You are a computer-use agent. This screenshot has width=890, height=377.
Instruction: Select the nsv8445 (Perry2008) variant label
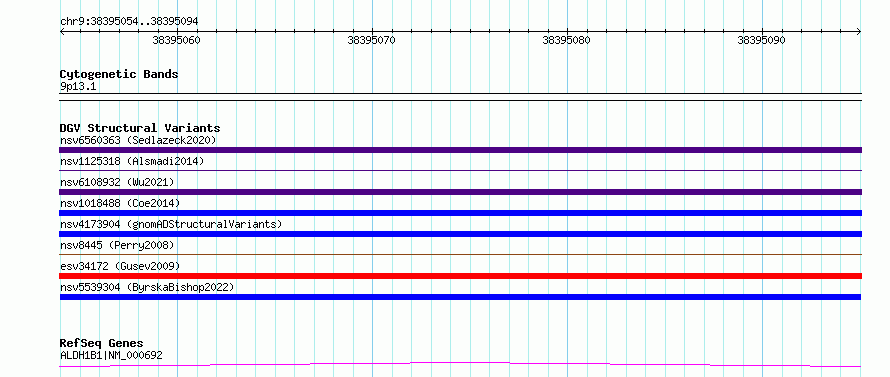tap(117, 245)
